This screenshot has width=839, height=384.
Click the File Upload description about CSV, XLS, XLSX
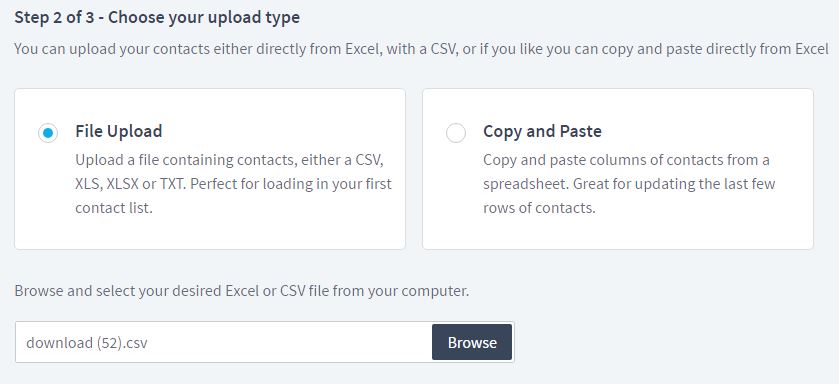(x=233, y=183)
